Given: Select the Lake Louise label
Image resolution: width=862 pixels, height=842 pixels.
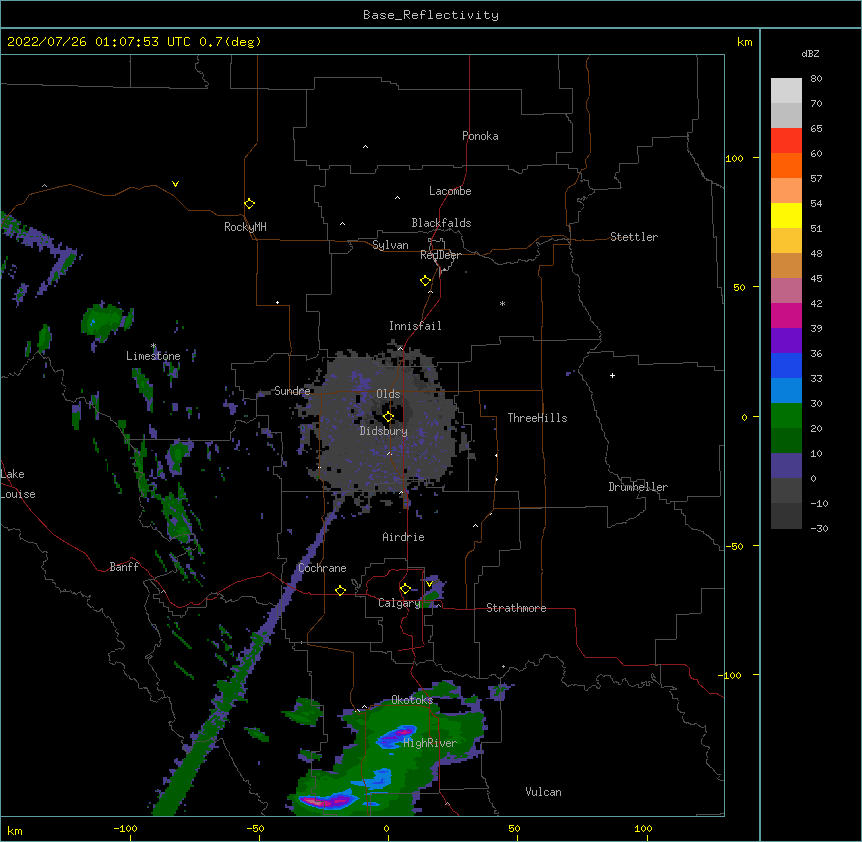Looking at the screenshot, I should pos(18,484).
